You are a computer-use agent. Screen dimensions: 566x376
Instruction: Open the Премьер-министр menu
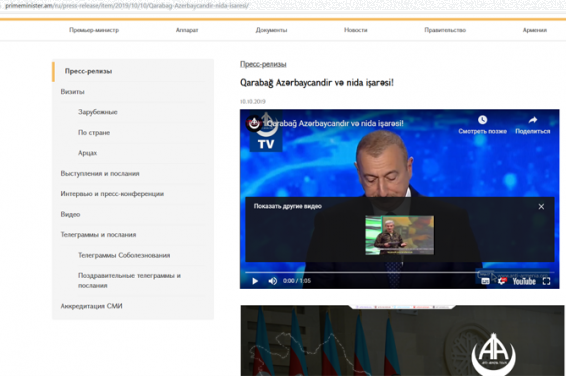coord(94,30)
